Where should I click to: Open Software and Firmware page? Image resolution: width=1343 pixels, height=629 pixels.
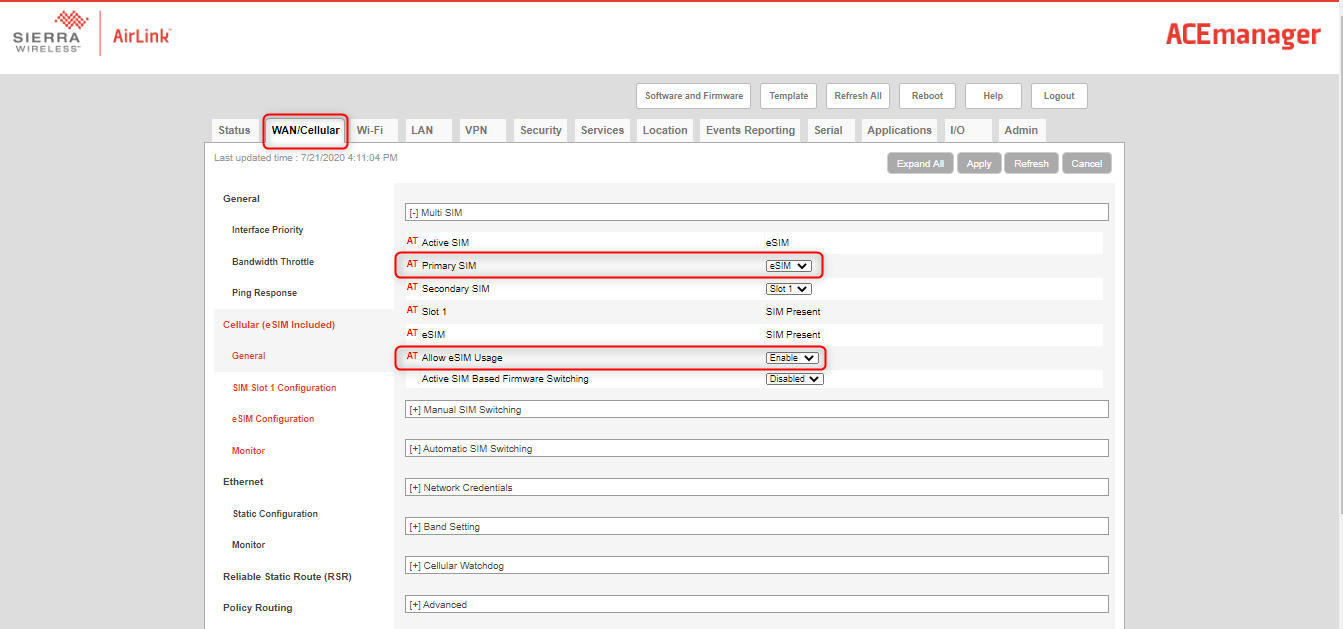pos(693,96)
